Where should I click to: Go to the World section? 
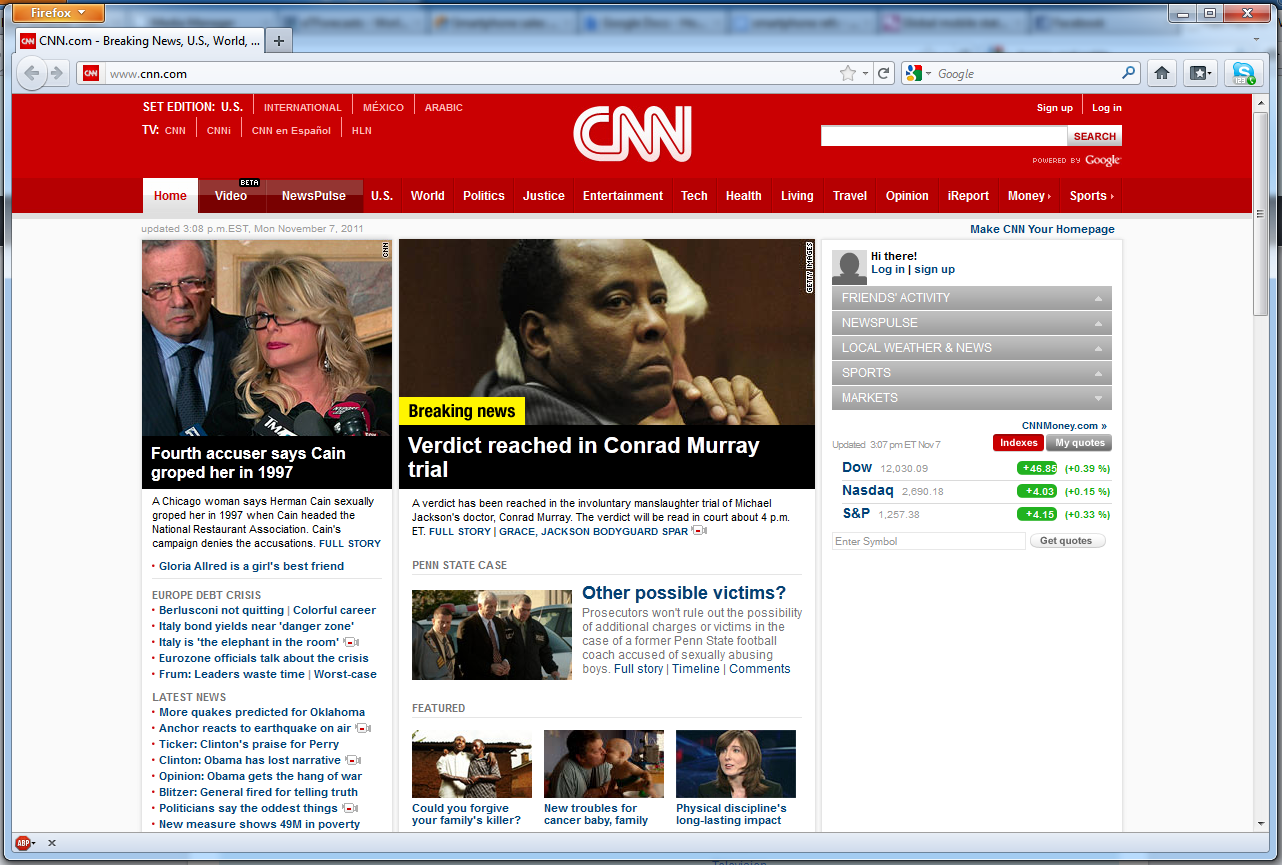[x=427, y=196]
